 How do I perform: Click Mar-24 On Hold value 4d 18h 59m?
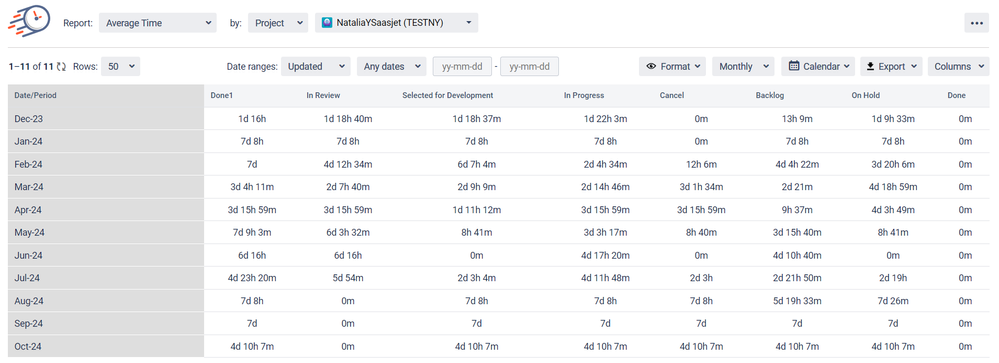893,187
